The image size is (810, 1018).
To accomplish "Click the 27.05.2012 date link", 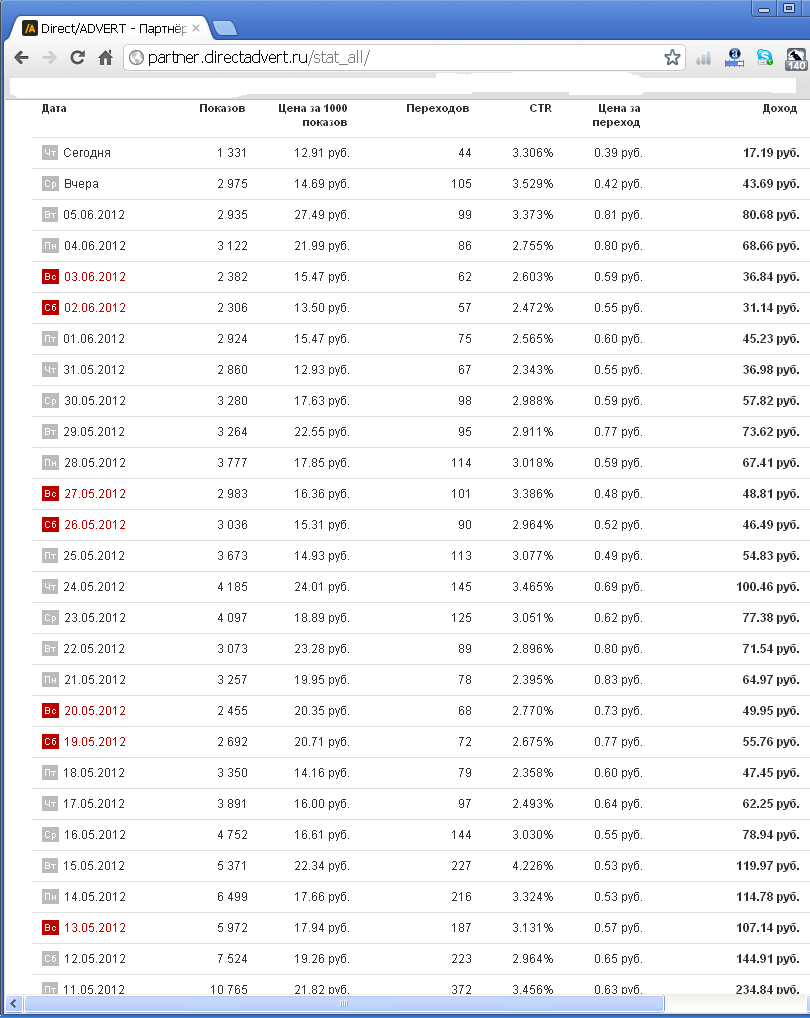I will (94, 494).
